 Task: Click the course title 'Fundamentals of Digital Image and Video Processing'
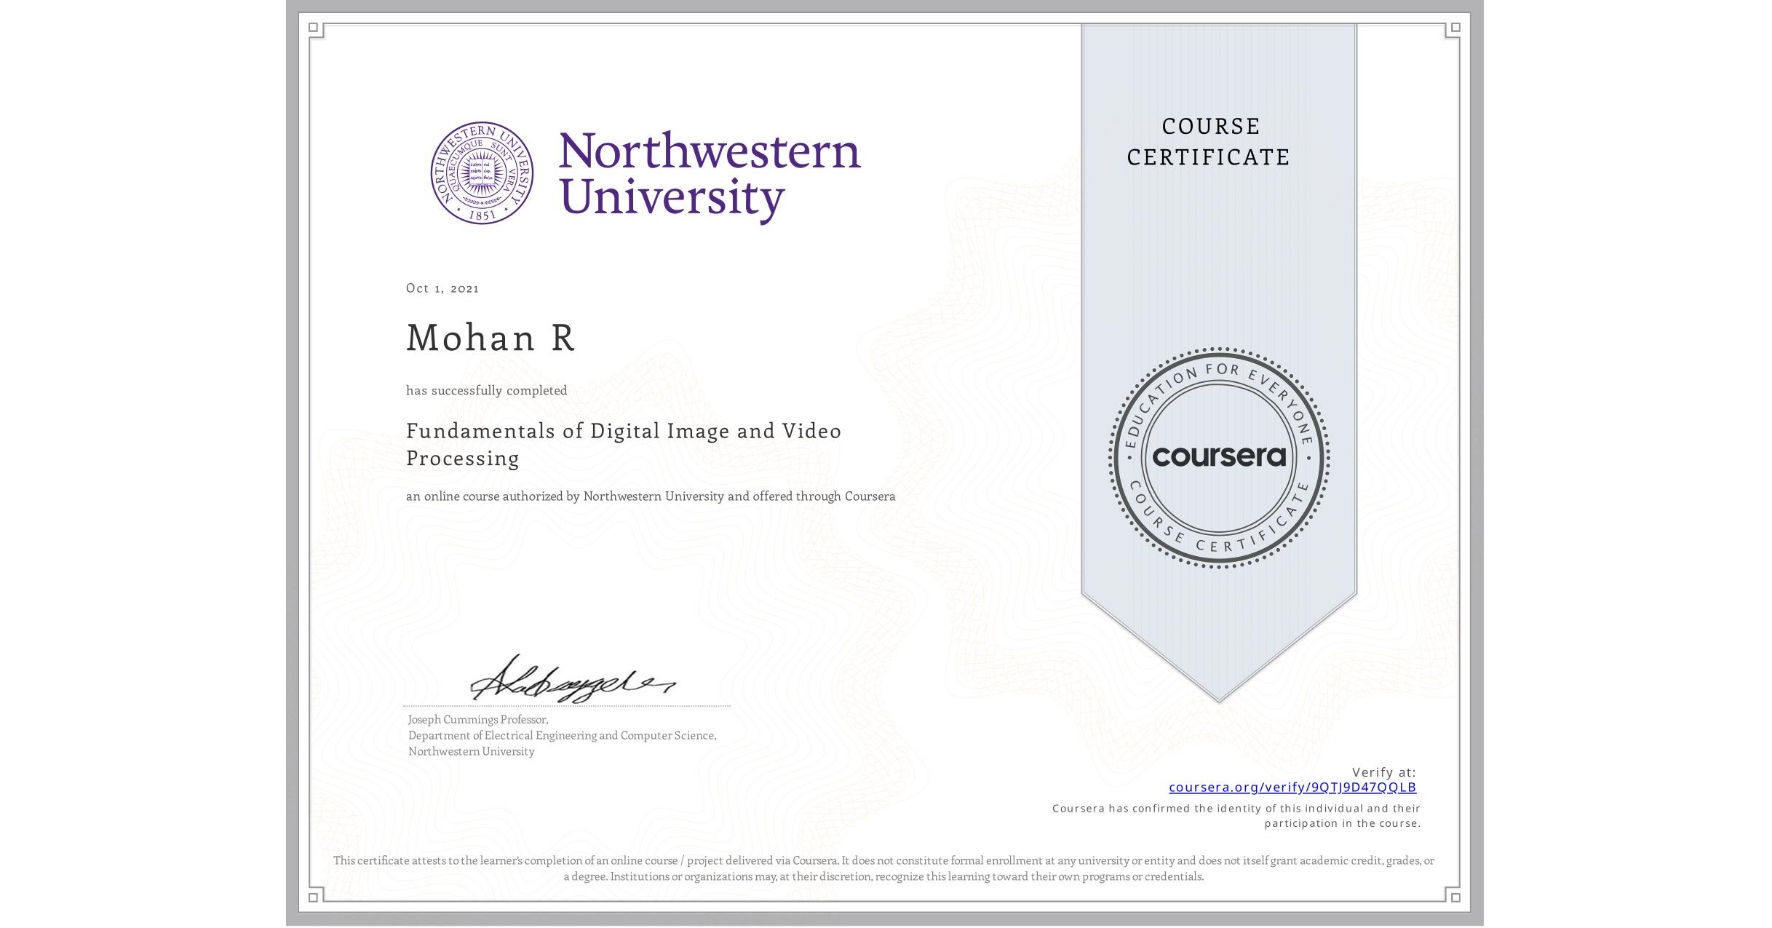click(623, 444)
